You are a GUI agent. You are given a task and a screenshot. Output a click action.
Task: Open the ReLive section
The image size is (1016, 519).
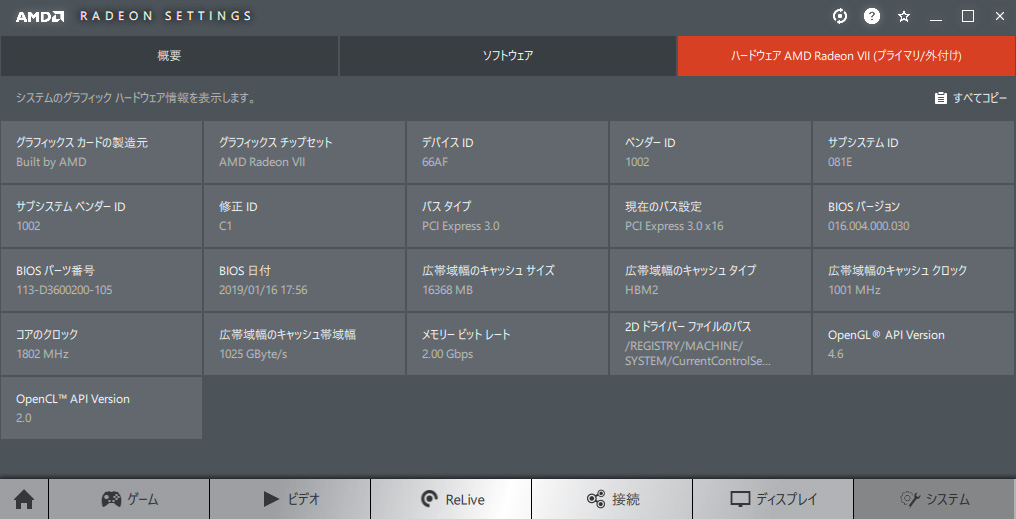[x=451, y=499]
